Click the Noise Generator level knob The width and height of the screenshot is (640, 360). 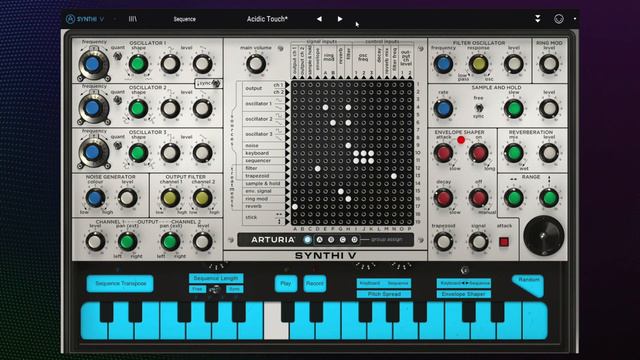click(x=127, y=198)
